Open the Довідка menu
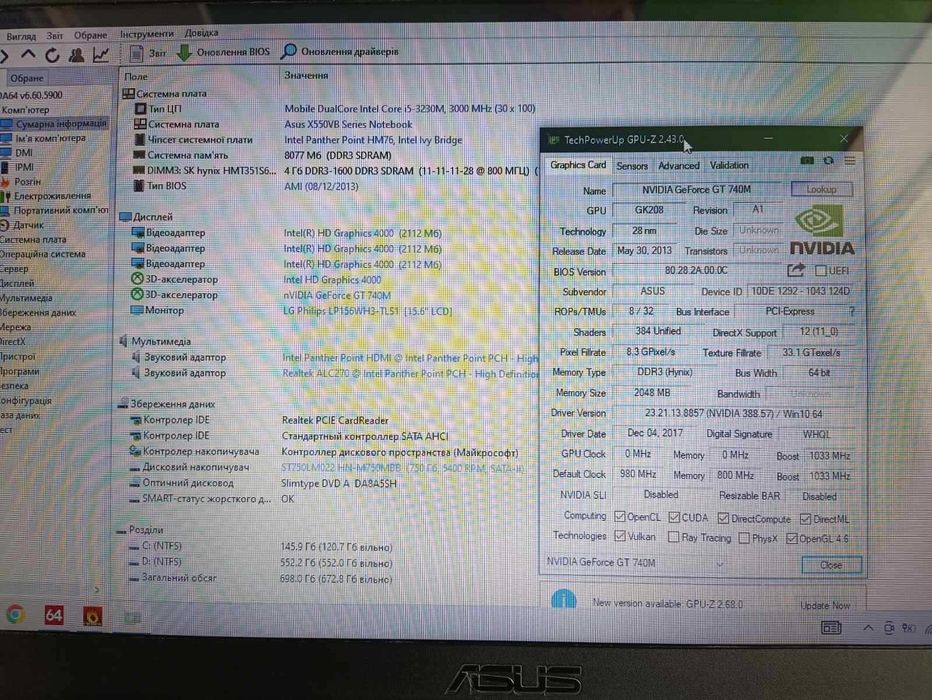This screenshot has width=932, height=700. pyautogui.click(x=201, y=33)
